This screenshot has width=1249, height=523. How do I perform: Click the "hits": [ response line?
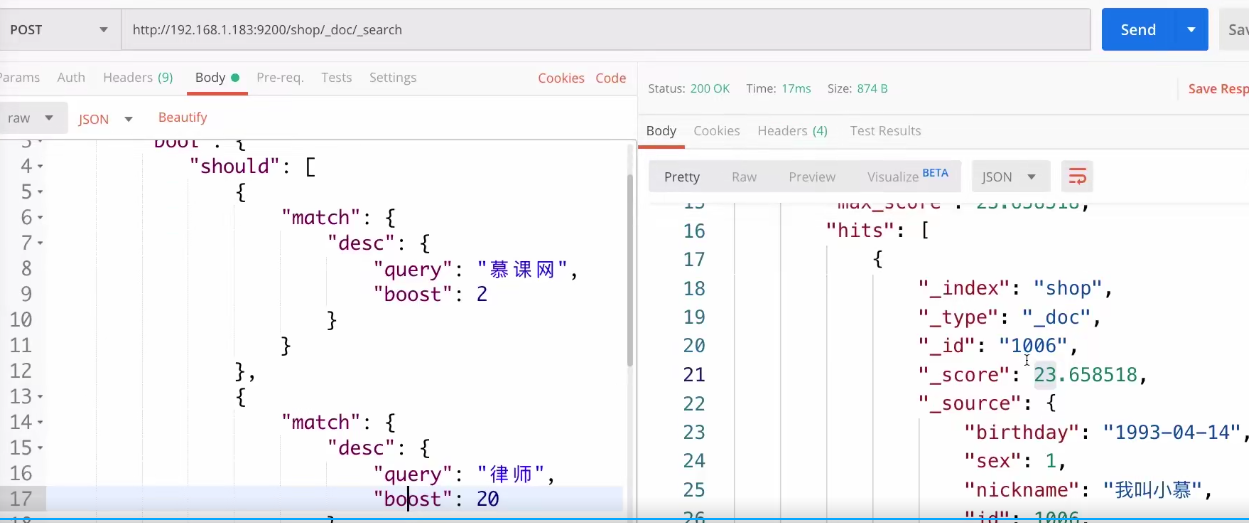click(878, 231)
